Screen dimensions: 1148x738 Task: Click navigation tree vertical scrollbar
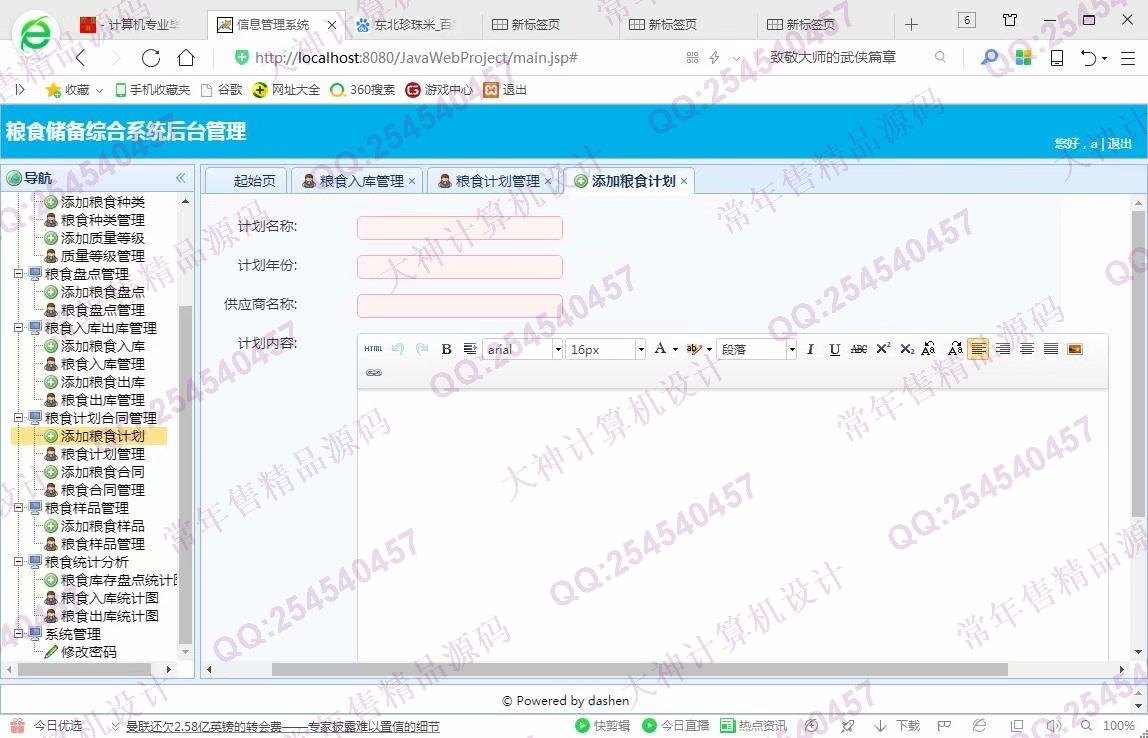(185, 476)
